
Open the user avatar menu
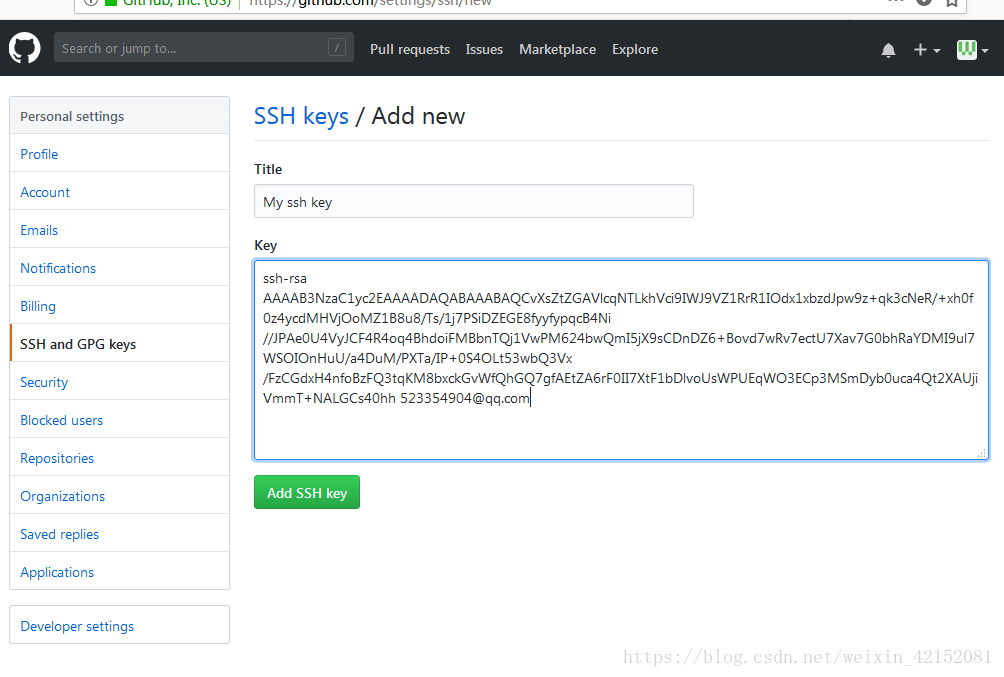[x=972, y=50]
